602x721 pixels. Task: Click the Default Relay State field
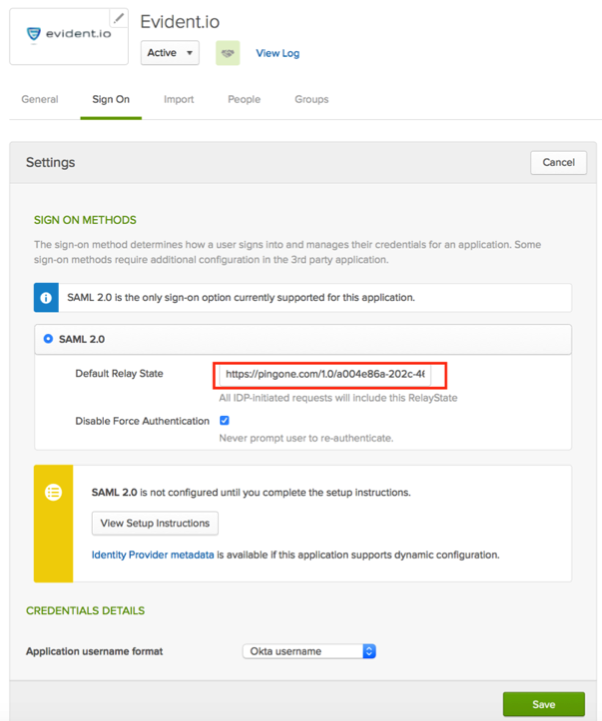click(x=326, y=374)
